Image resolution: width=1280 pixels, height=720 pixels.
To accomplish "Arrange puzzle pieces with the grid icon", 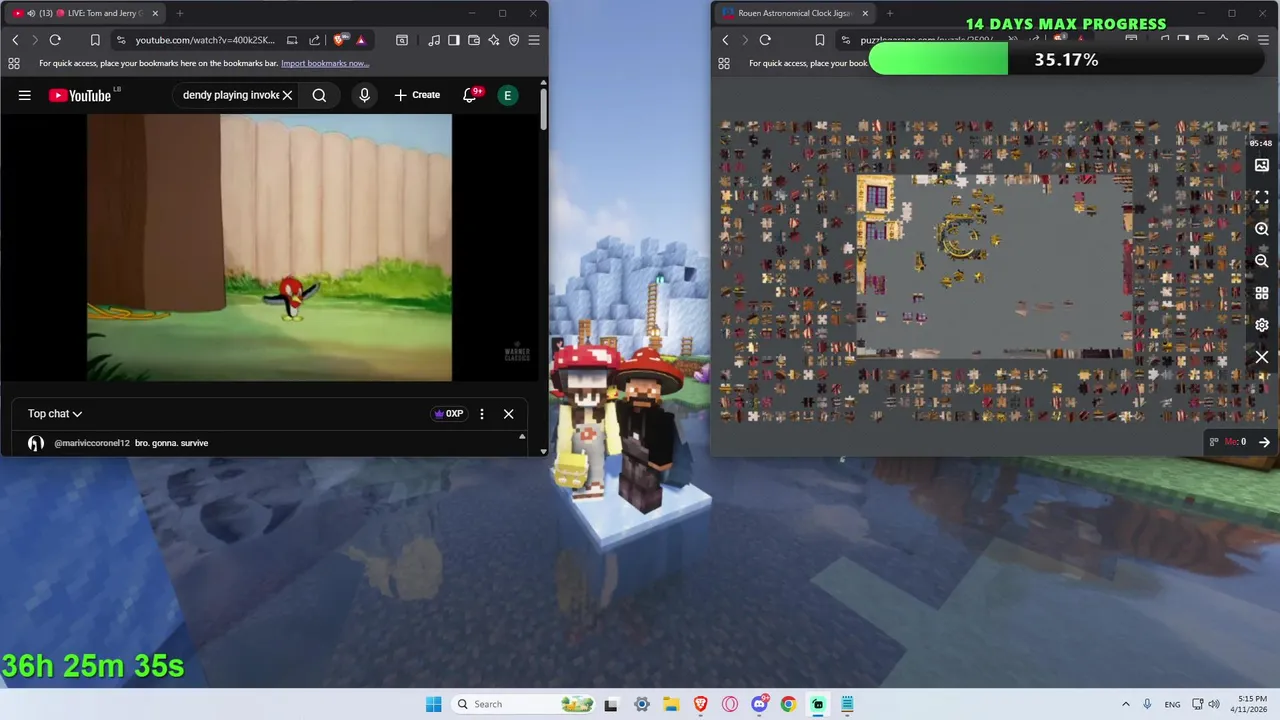I will 1262,293.
